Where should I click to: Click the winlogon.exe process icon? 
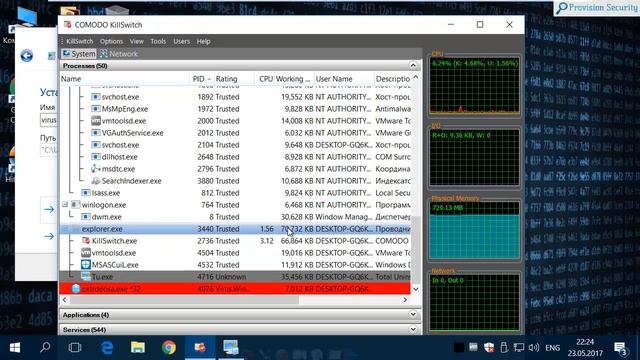(76, 204)
